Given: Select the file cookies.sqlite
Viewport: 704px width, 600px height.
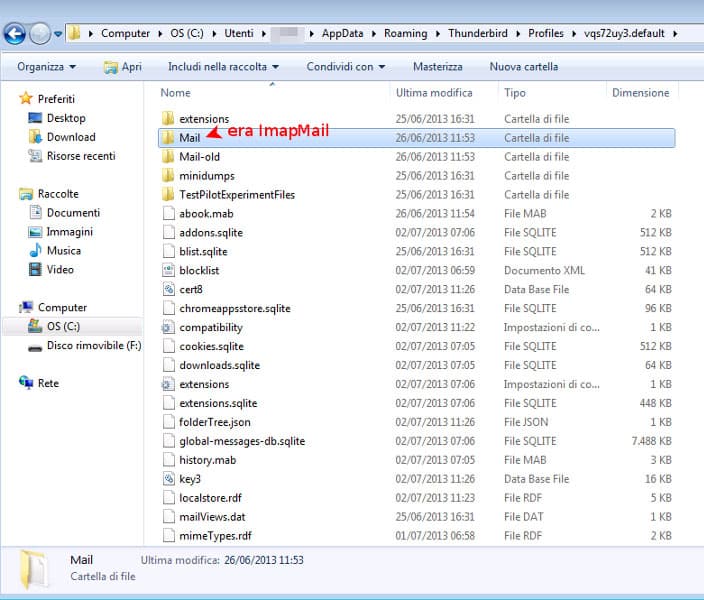Looking at the screenshot, I should (x=211, y=346).
